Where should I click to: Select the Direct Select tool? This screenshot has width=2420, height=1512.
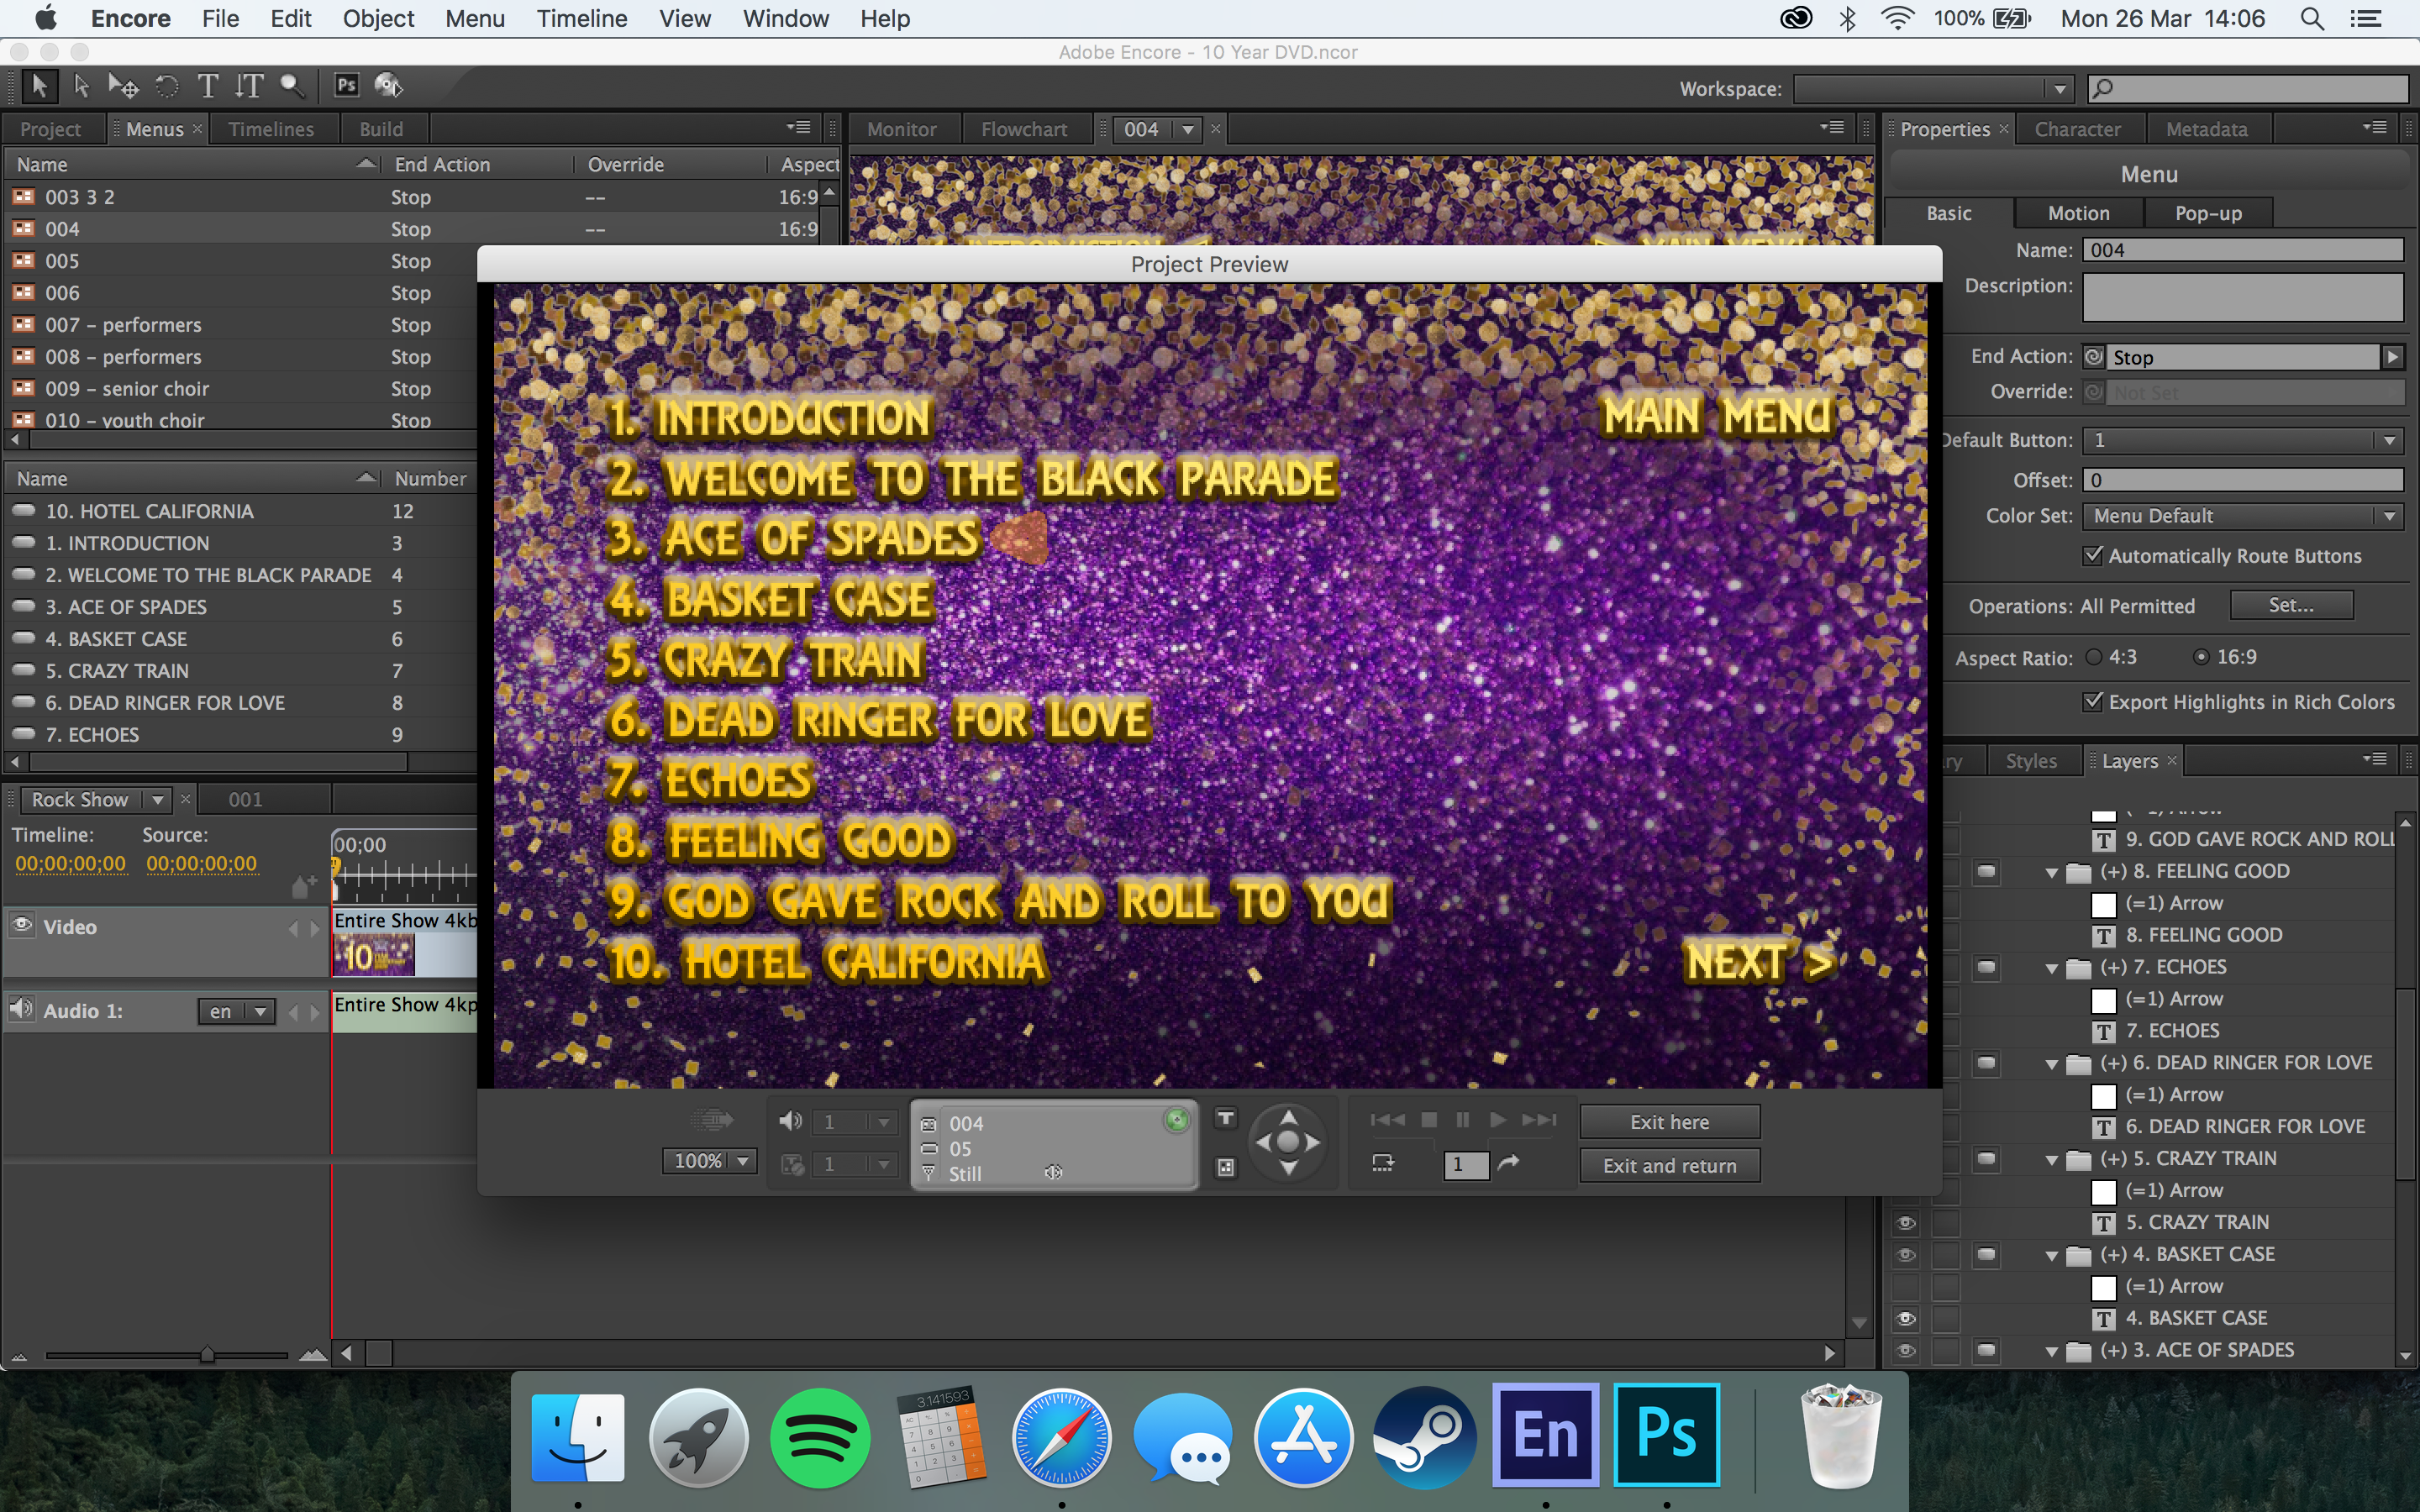tap(81, 86)
